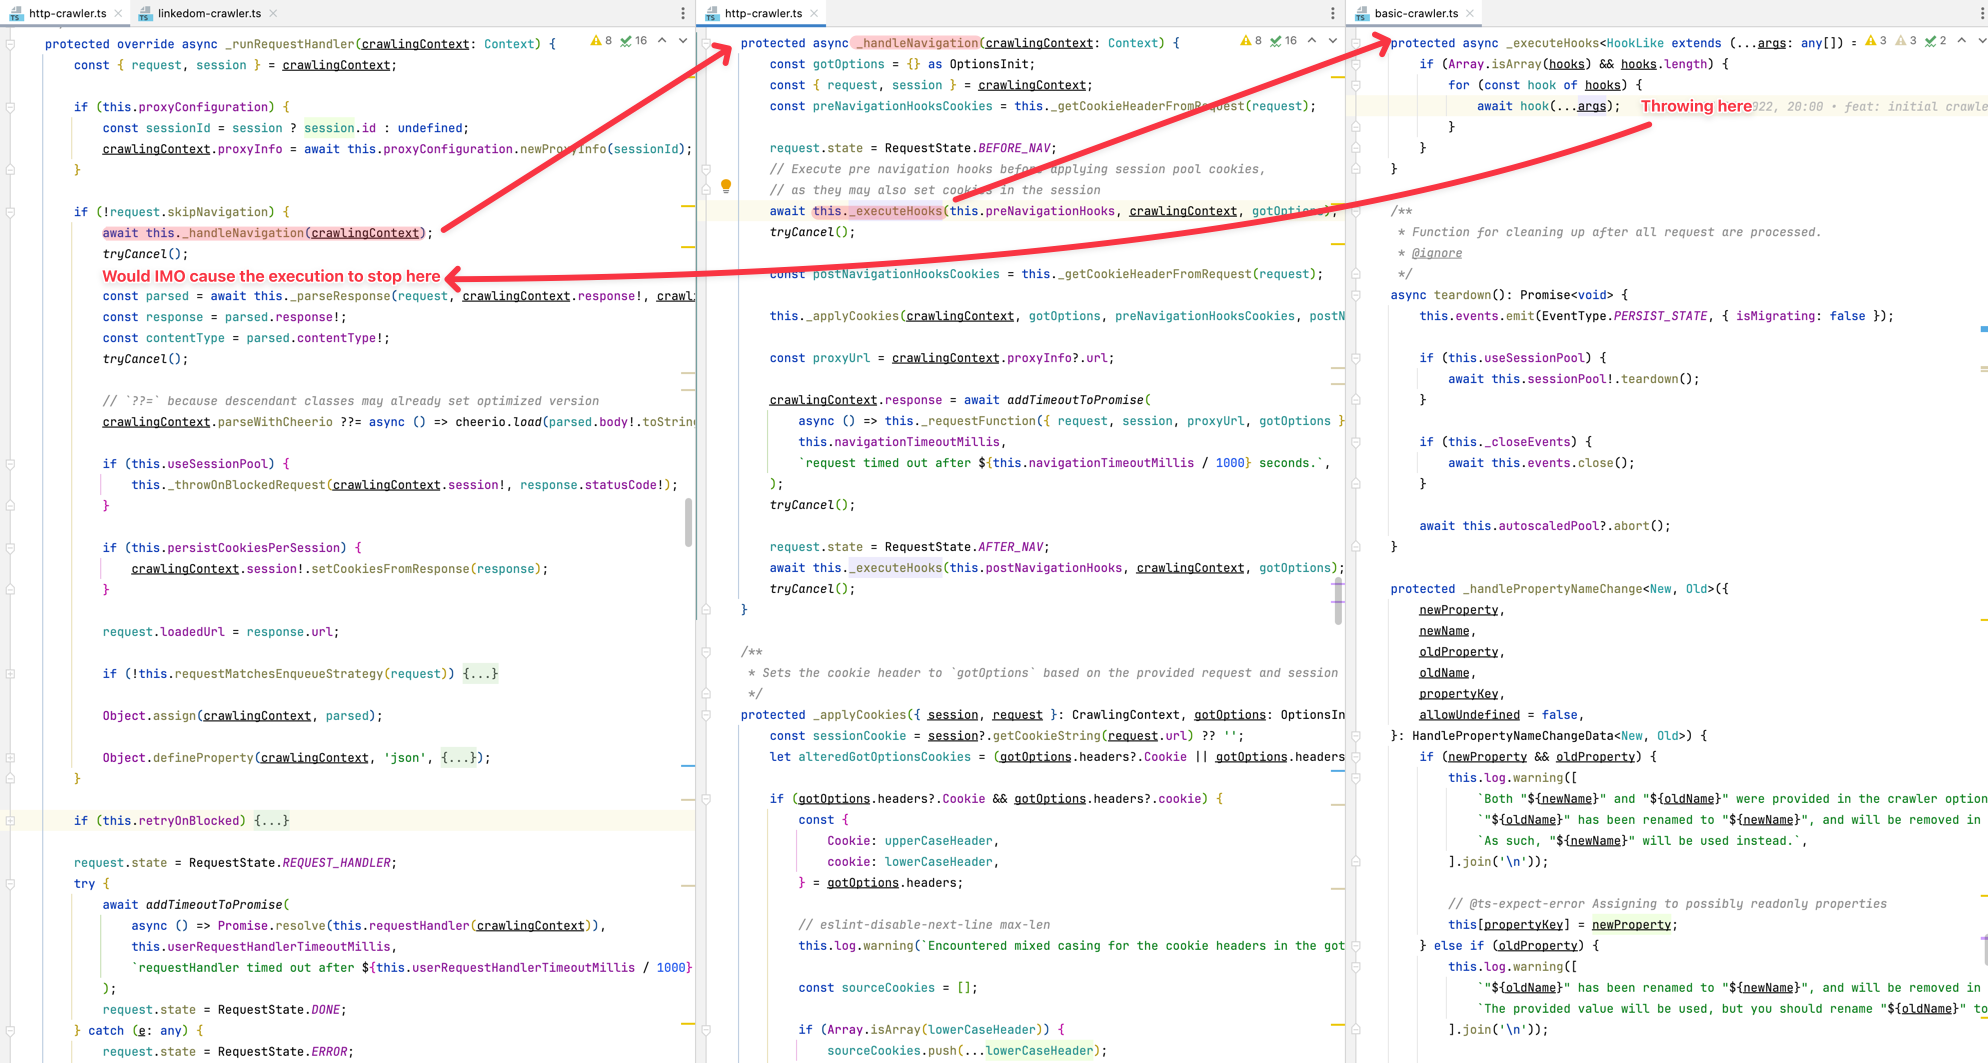Close the left http-crawler.ts tab
Viewport: 1988px width, 1063px height.
[118, 13]
